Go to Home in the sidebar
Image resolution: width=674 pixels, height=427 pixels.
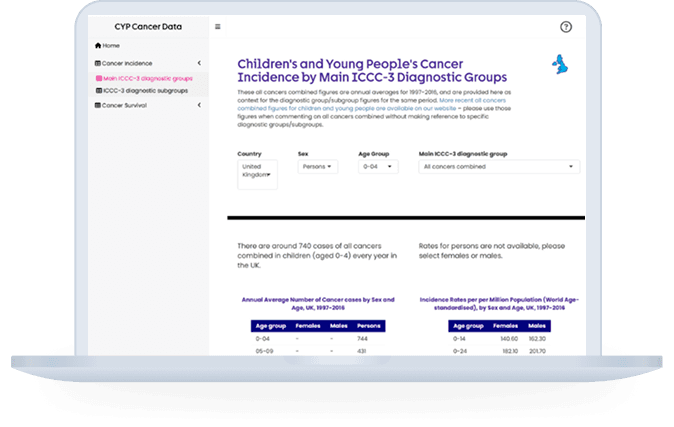click(110, 45)
